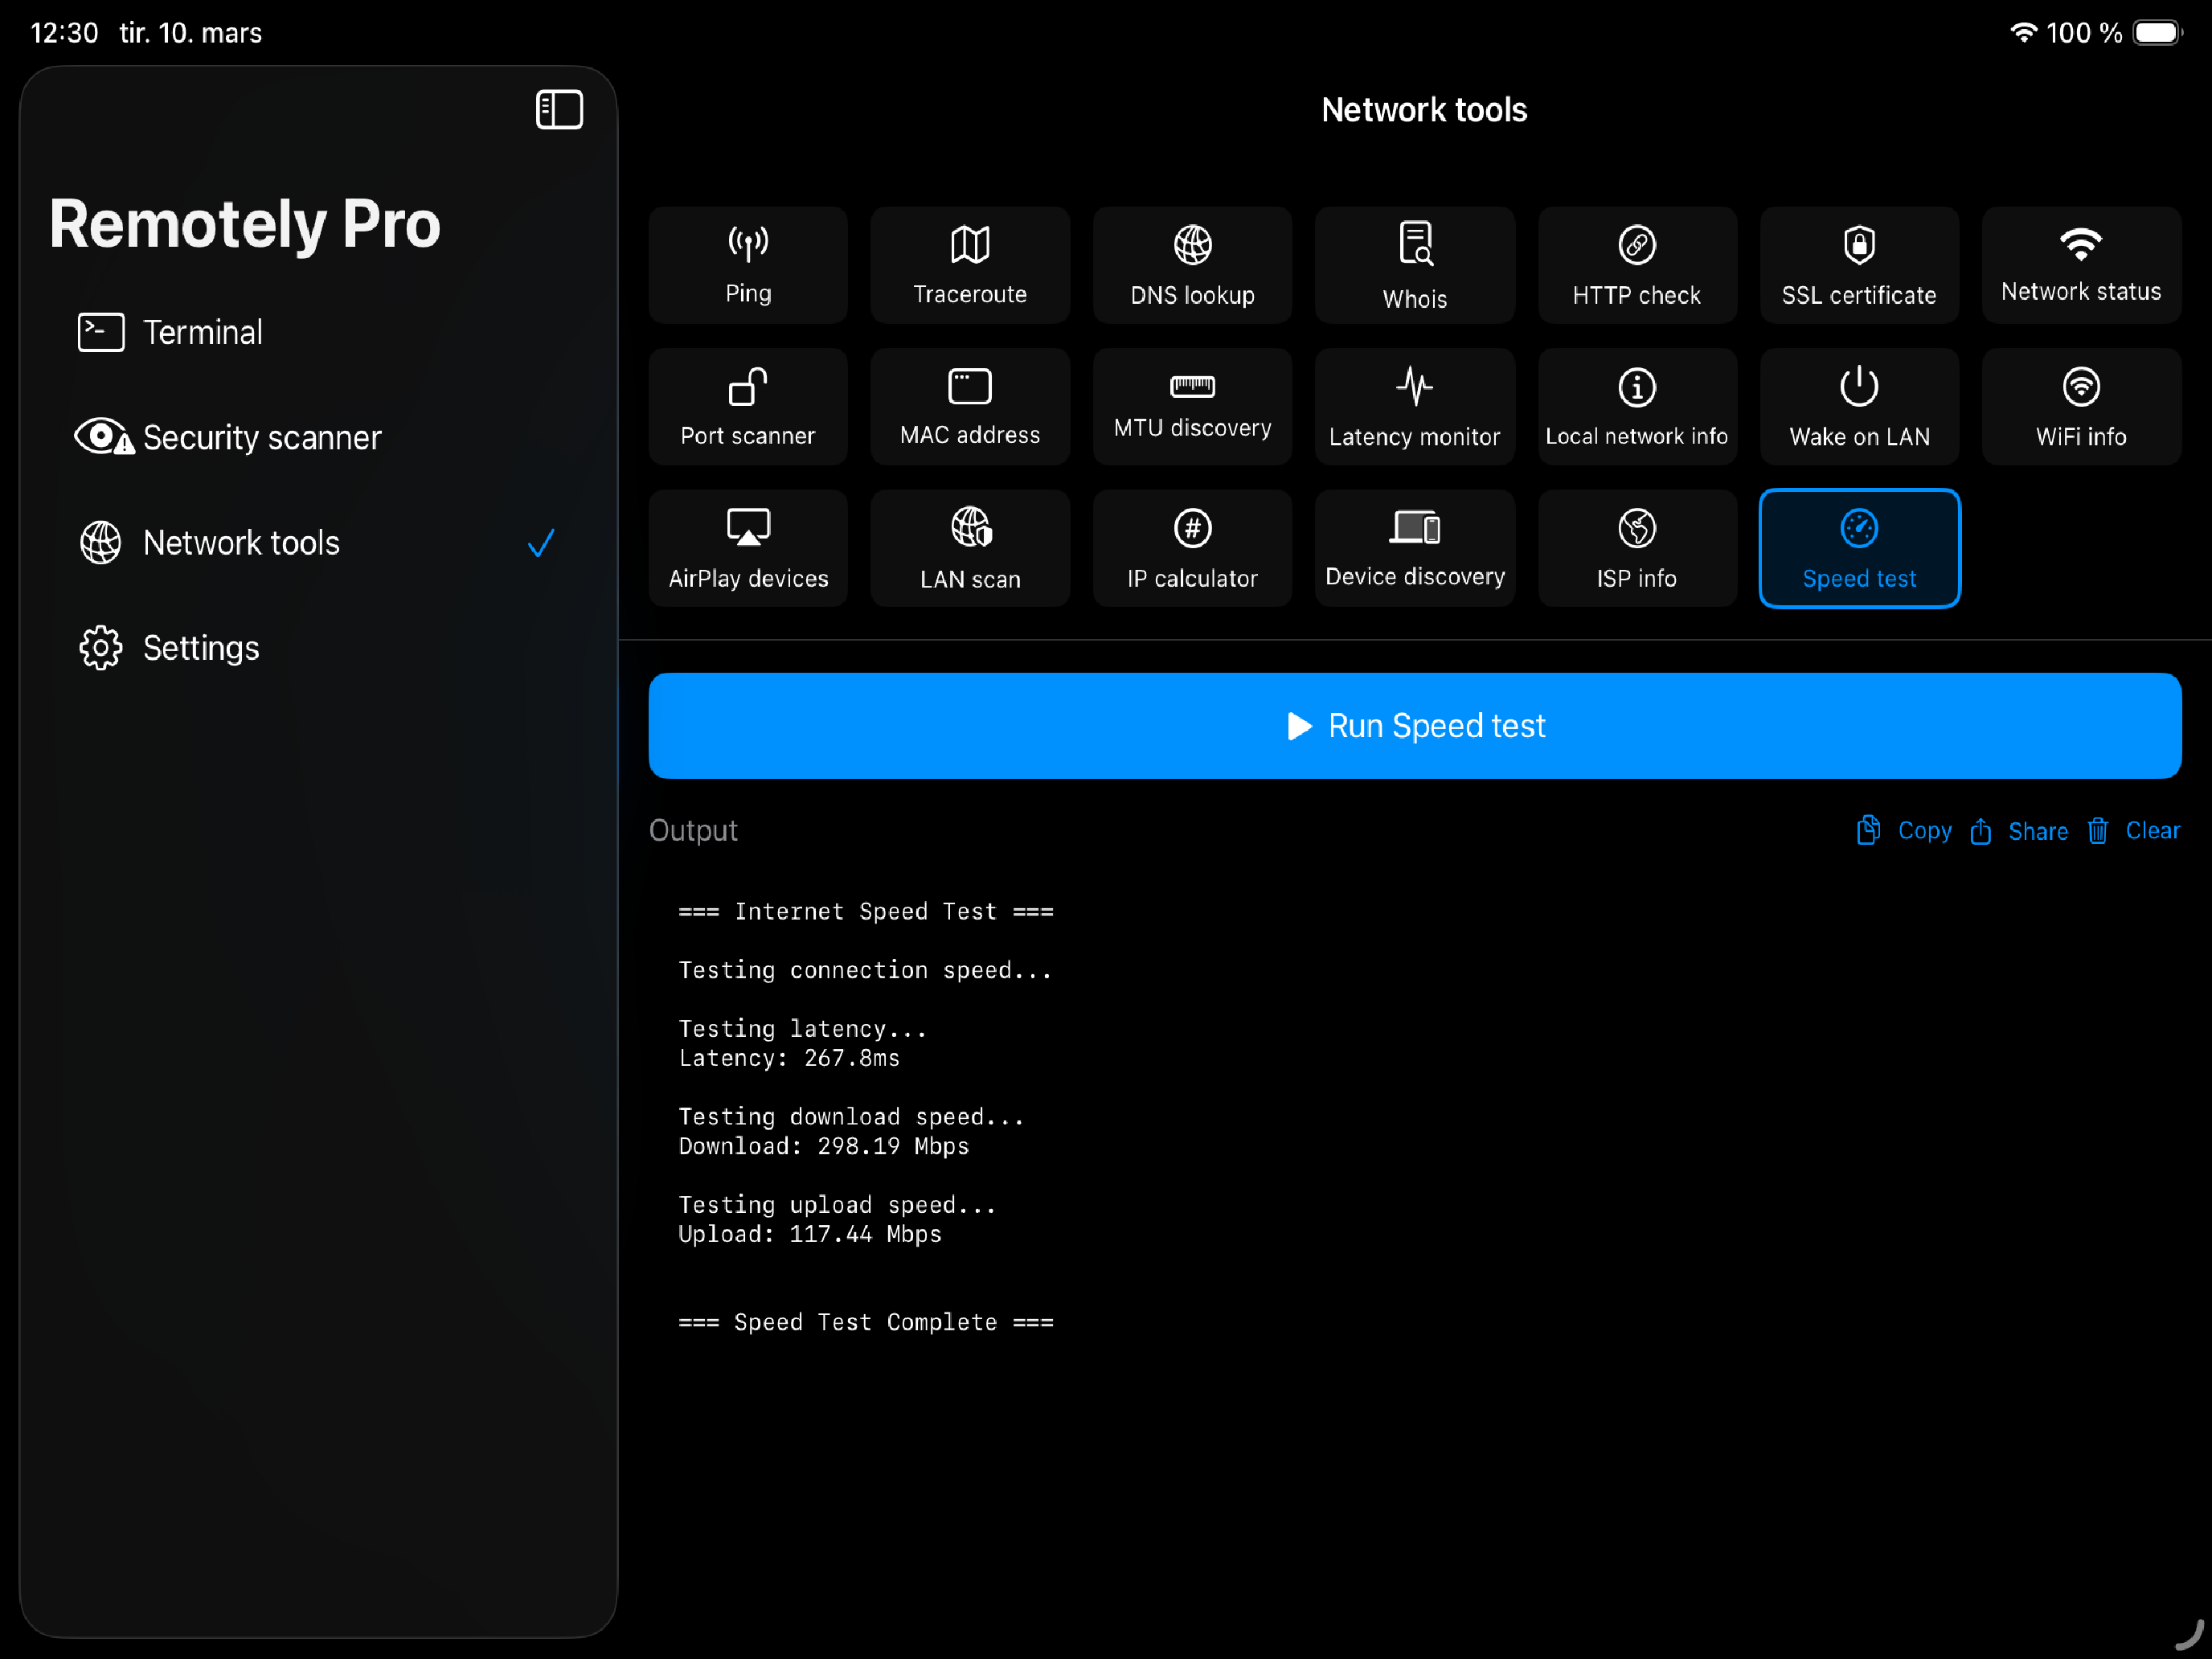Tap the battery indicator in status bar
Viewport: 2212px width, 1659px height.
pyautogui.click(x=2158, y=33)
